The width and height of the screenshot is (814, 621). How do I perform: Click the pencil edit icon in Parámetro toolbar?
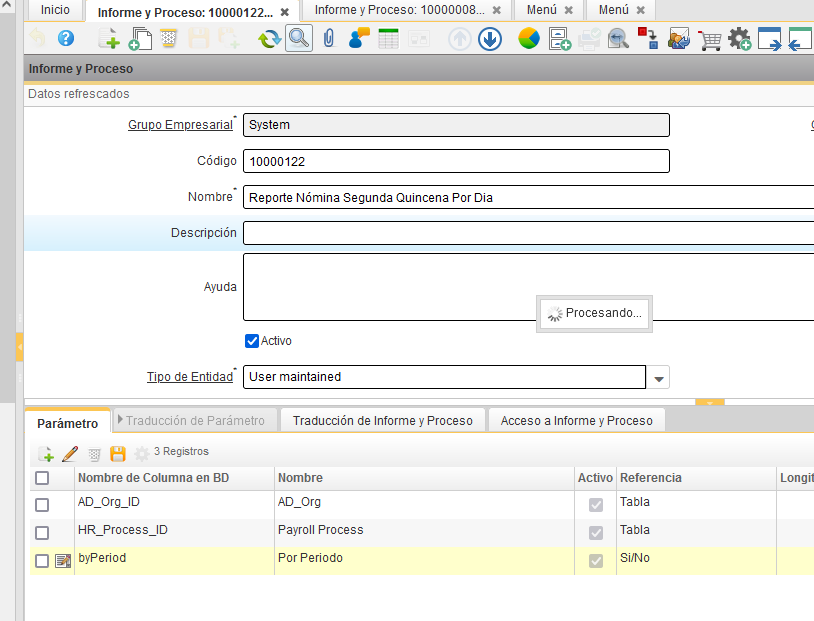point(70,453)
